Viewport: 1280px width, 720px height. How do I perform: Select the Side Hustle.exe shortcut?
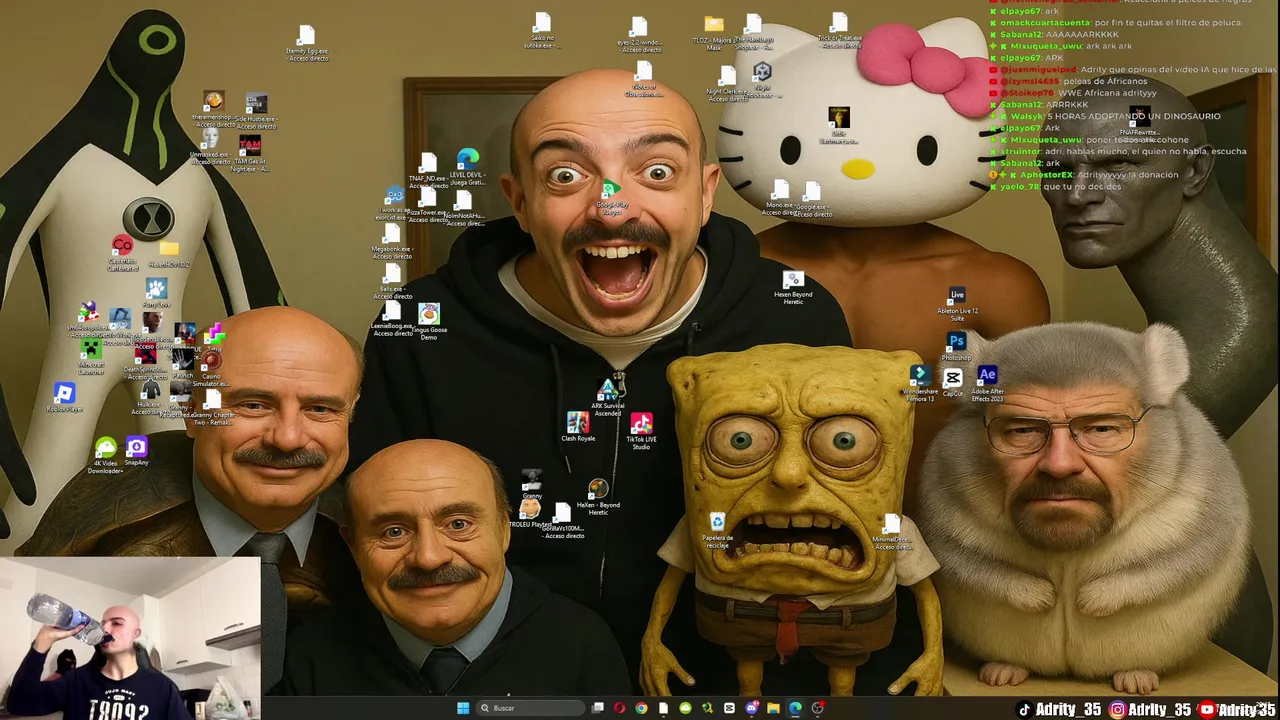256,104
